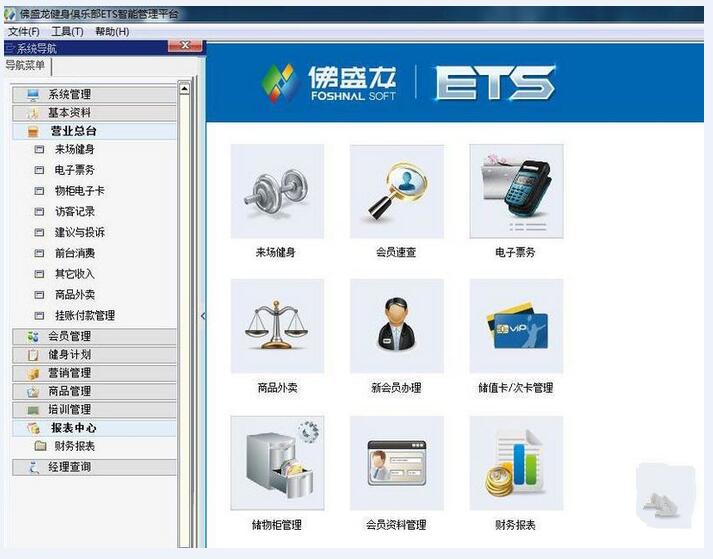713x559 pixels.
Task: Select 挂账付款管理 in the sidebar tree
Action: point(85,315)
